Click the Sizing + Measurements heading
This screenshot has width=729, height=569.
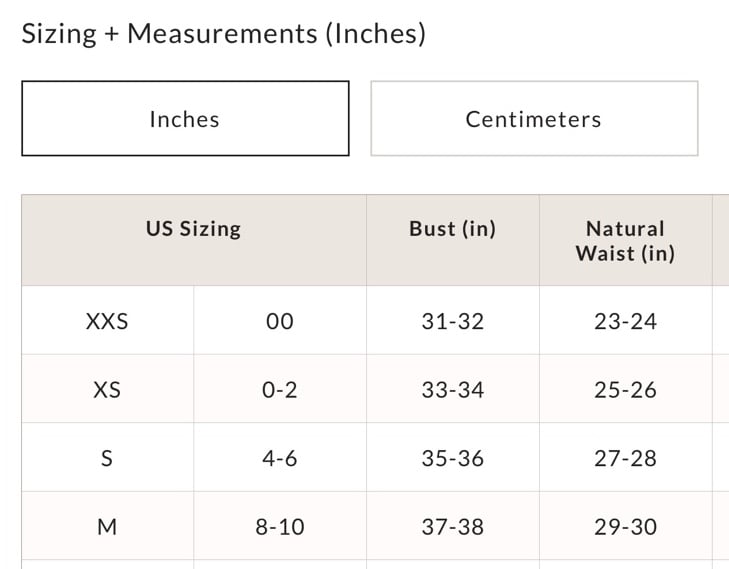(x=224, y=33)
